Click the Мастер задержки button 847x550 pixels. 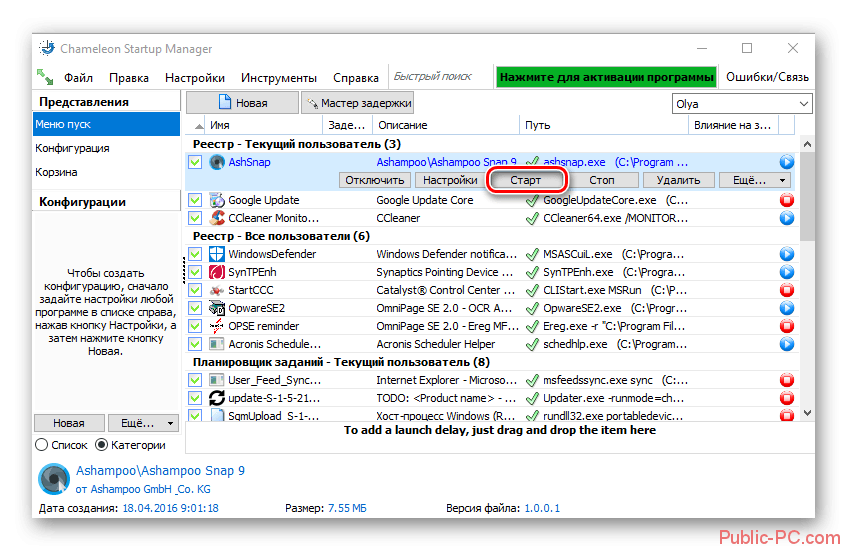358,103
